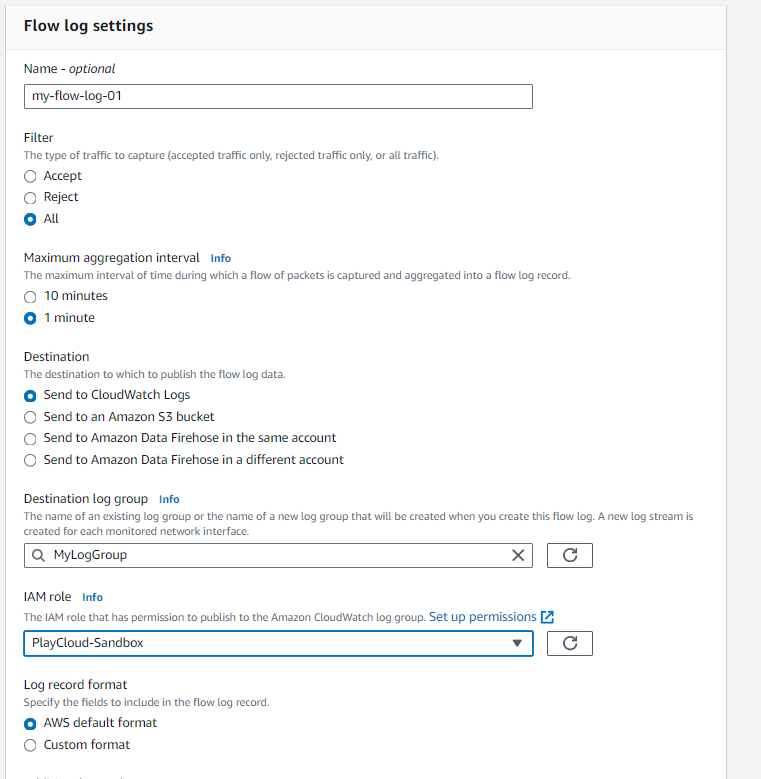Click the MyLogGroup search field
The height and width of the screenshot is (779, 761).
270,555
